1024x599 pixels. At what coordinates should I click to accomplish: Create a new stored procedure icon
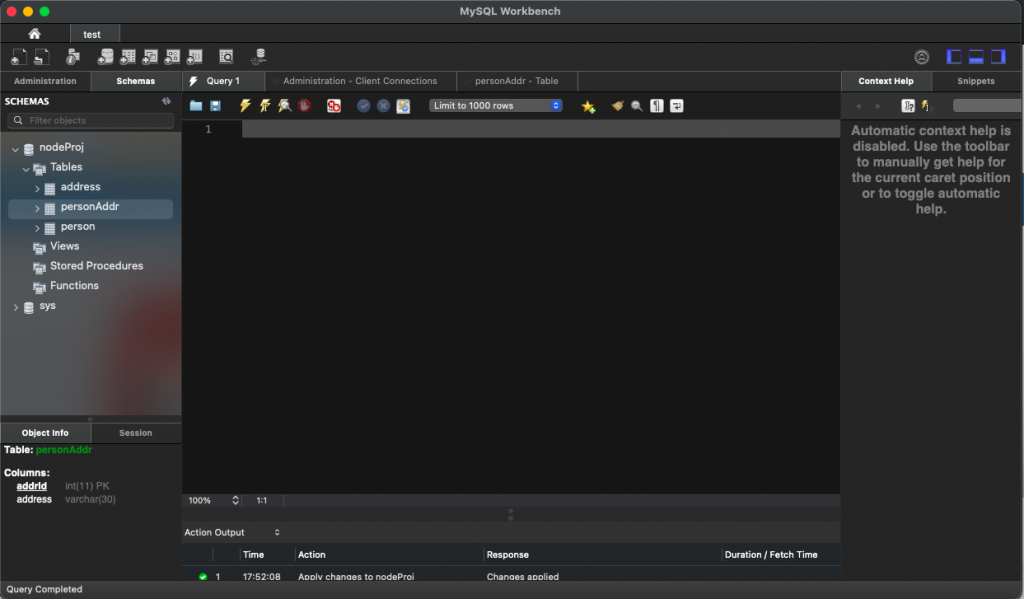click(172, 57)
